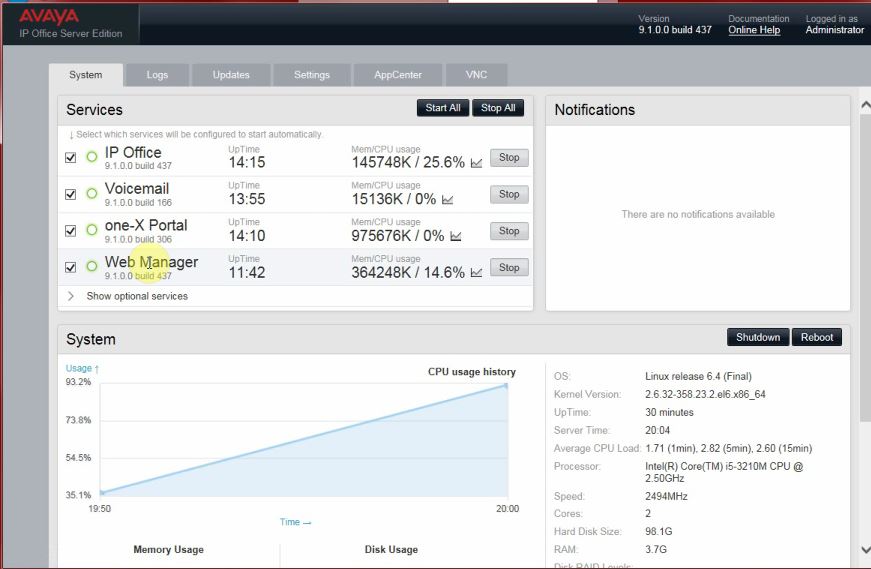This screenshot has height=569, width=871.
Task: Click the page scrollbar up arrow
Action: pyautogui.click(x=865, y=104)
